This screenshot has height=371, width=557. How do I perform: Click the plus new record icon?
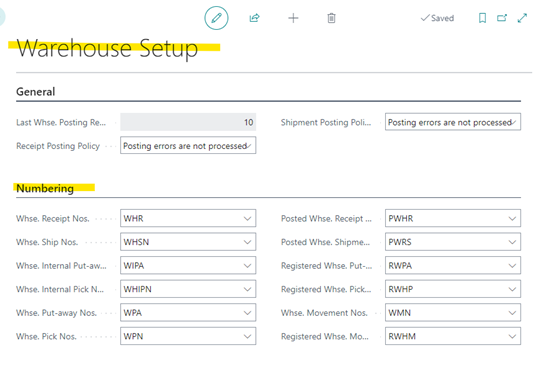click(293, 18)
